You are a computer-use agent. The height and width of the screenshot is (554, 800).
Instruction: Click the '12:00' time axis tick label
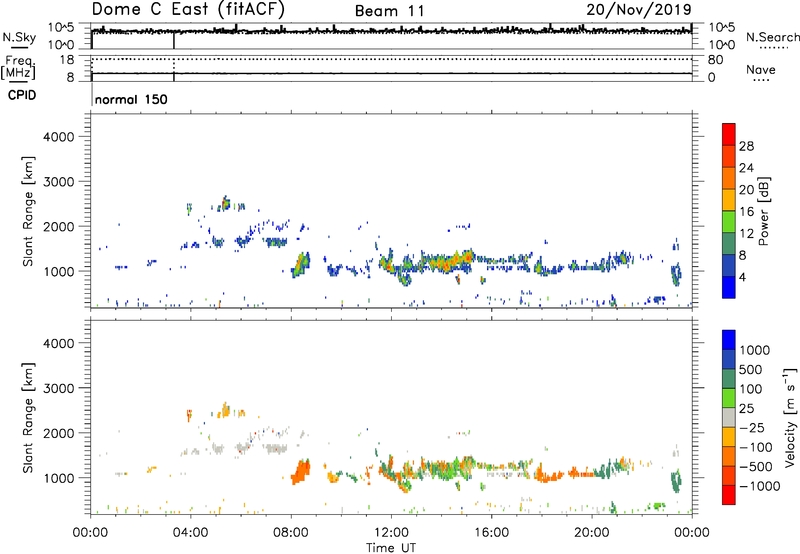click(391, 533)
